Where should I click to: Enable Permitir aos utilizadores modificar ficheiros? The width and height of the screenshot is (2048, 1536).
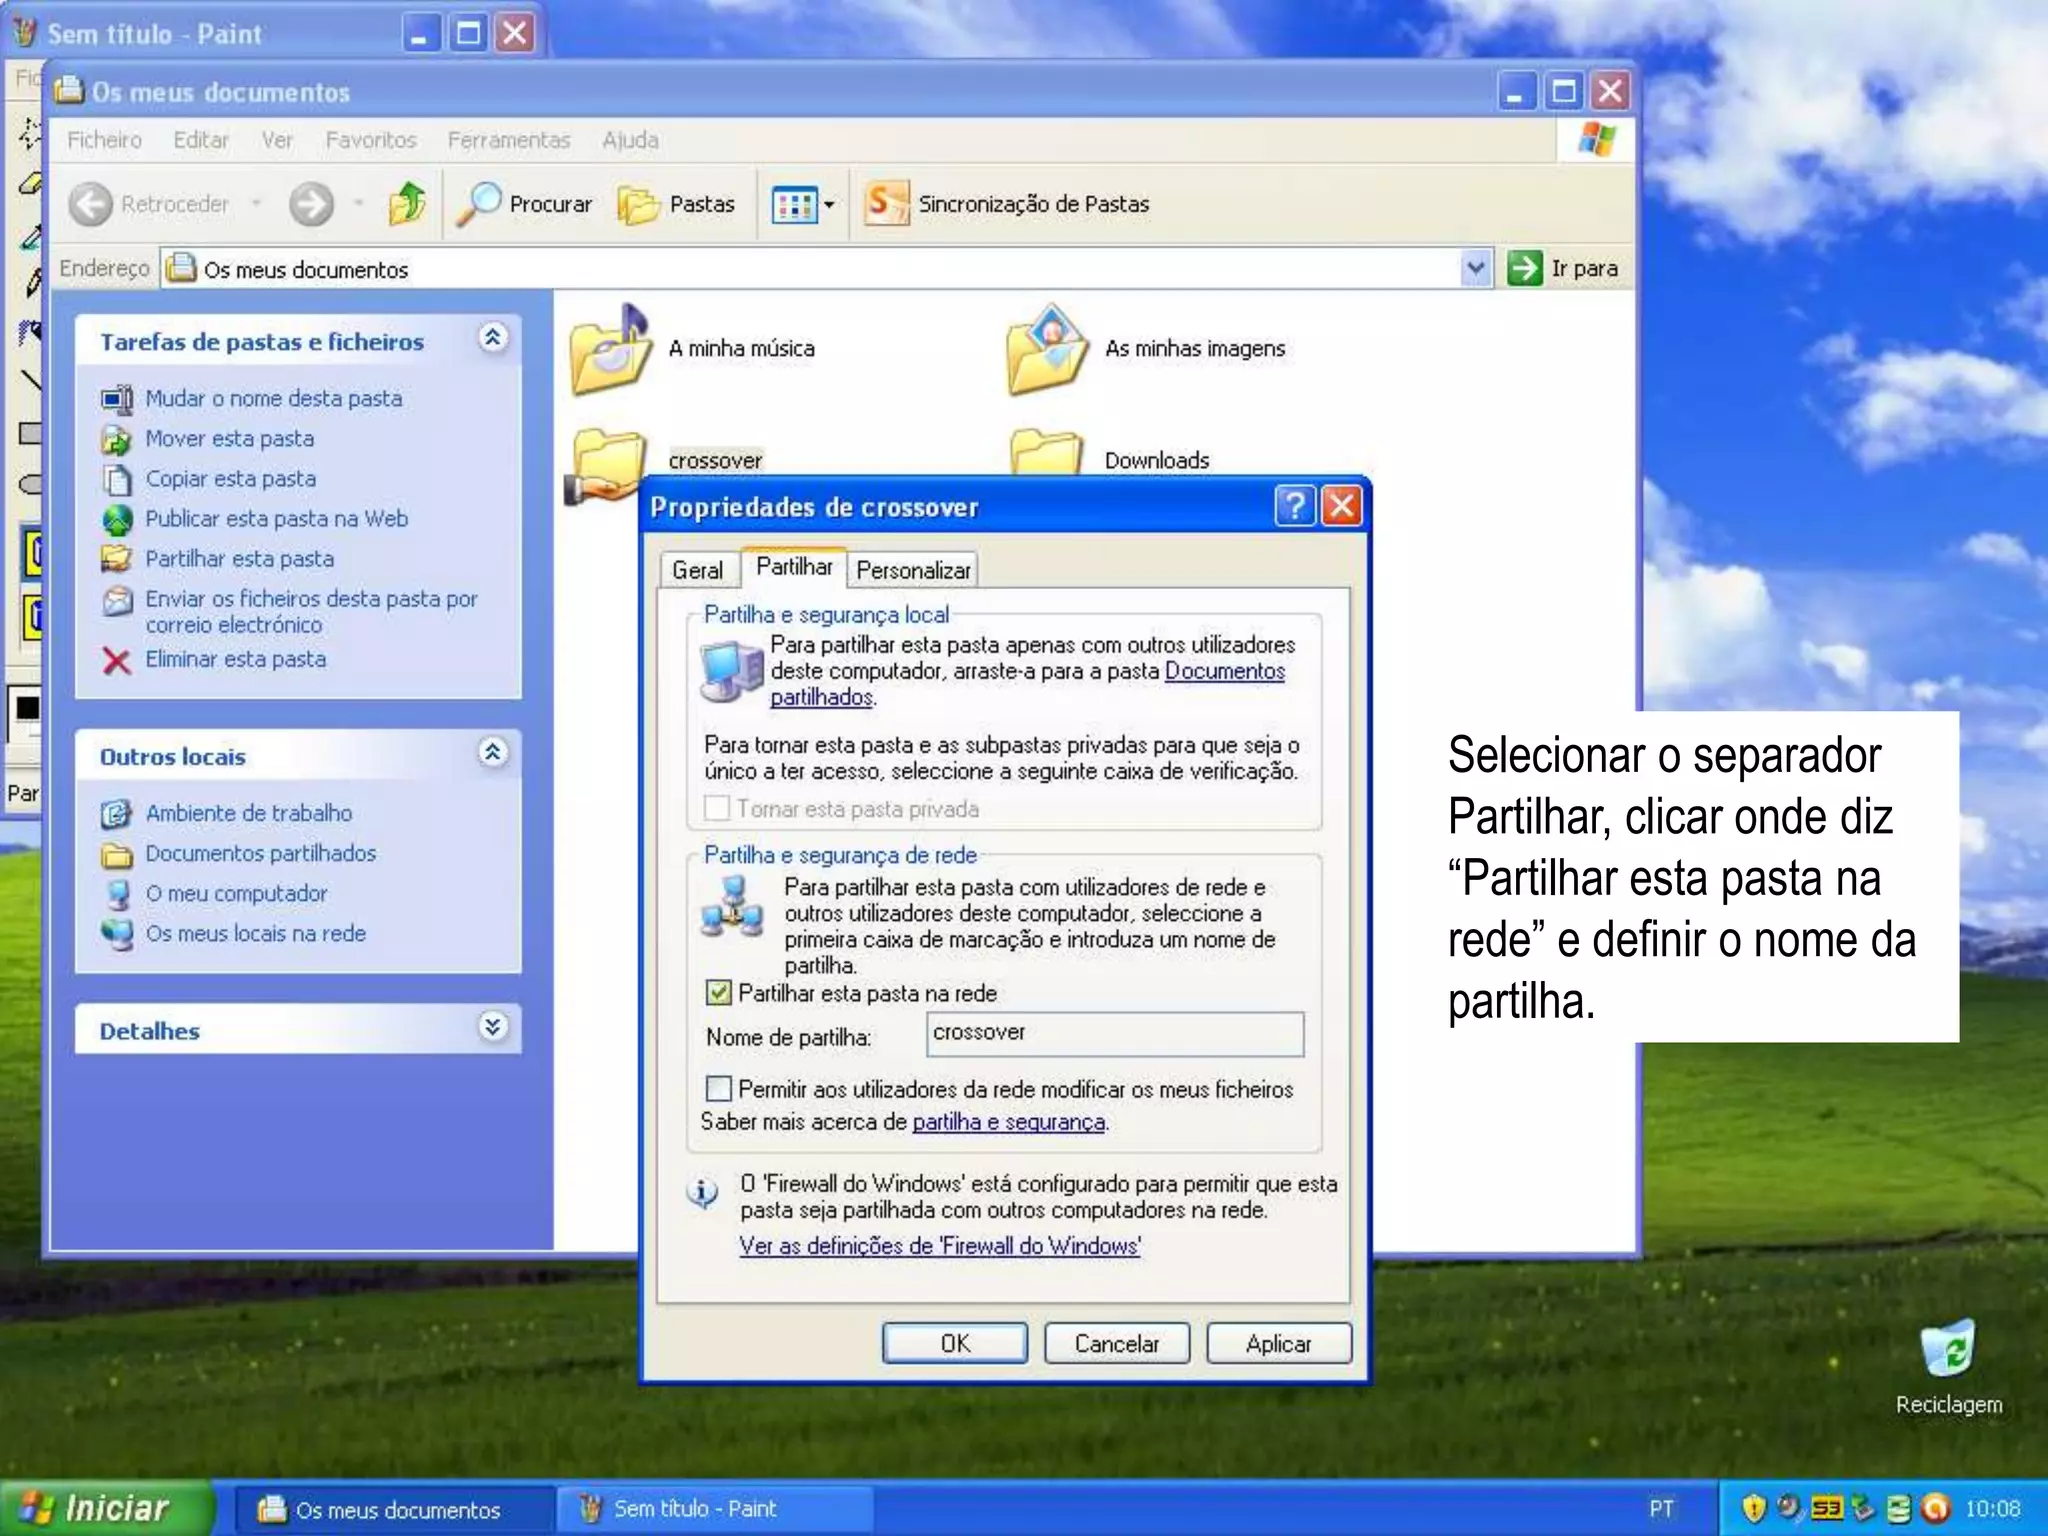(x=718, y=1089)
